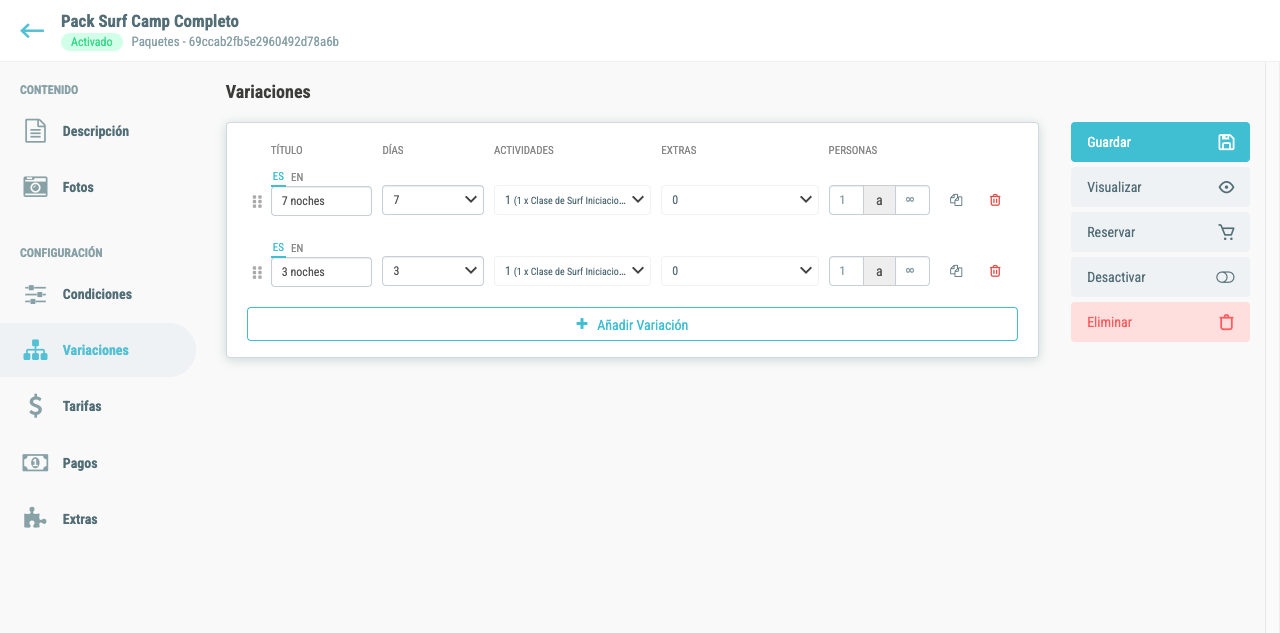
Task: Click the plus icon on Añadir Variación
Action: (582, 324)
